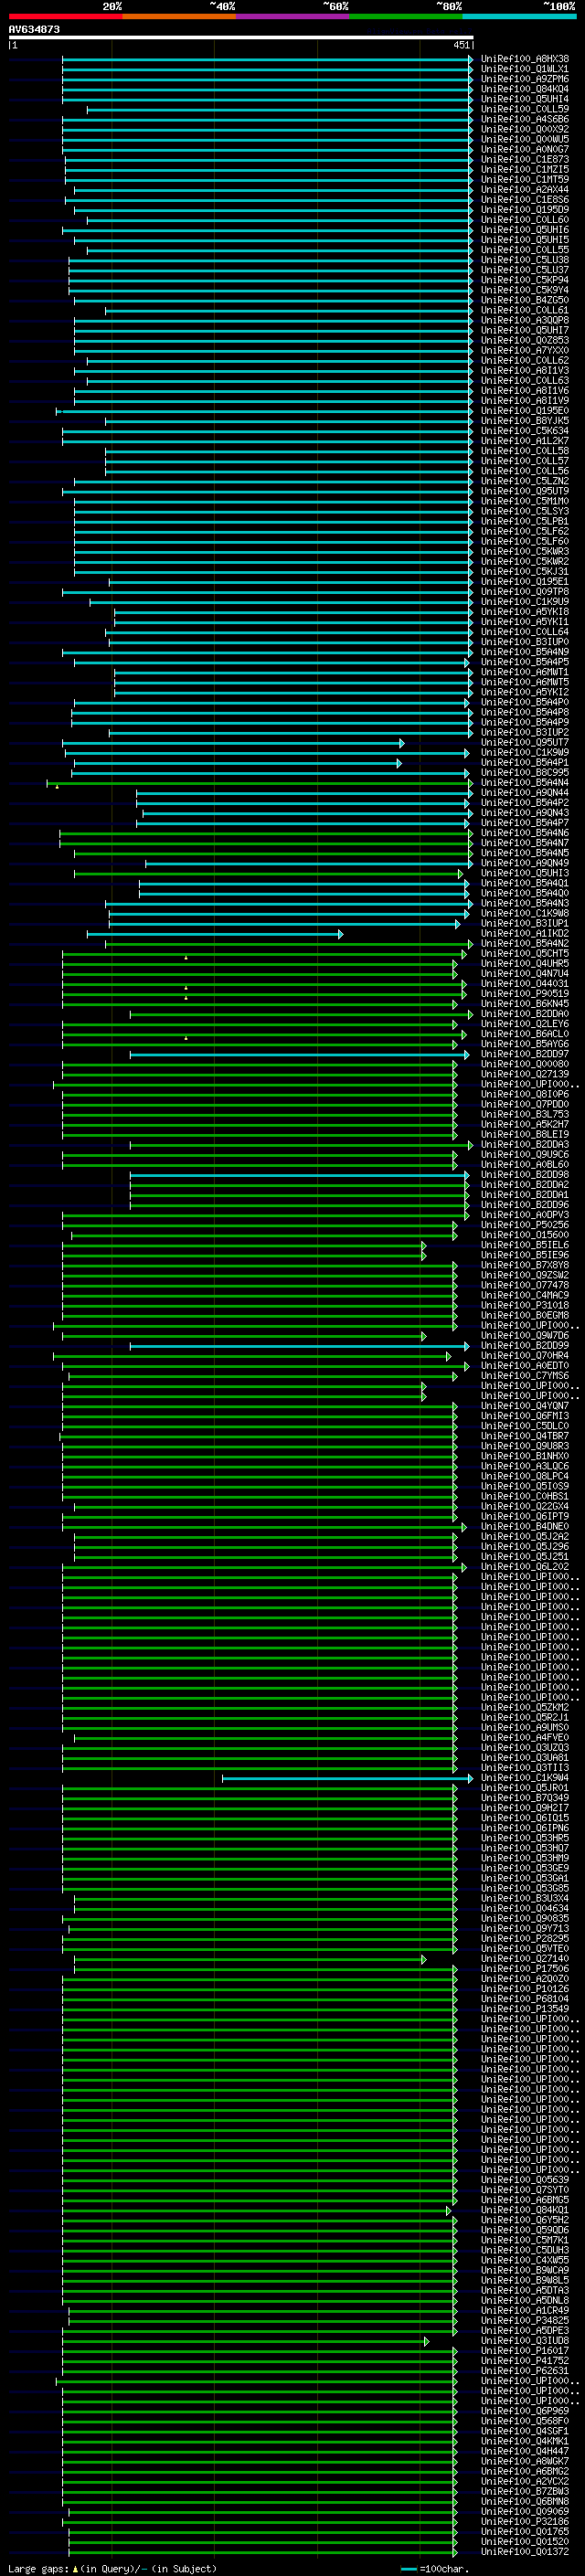This screenshot has width=585, height=2576.
Task: Select the UniRef100_B4ZG50 label
Action: [x=524, y=300]
